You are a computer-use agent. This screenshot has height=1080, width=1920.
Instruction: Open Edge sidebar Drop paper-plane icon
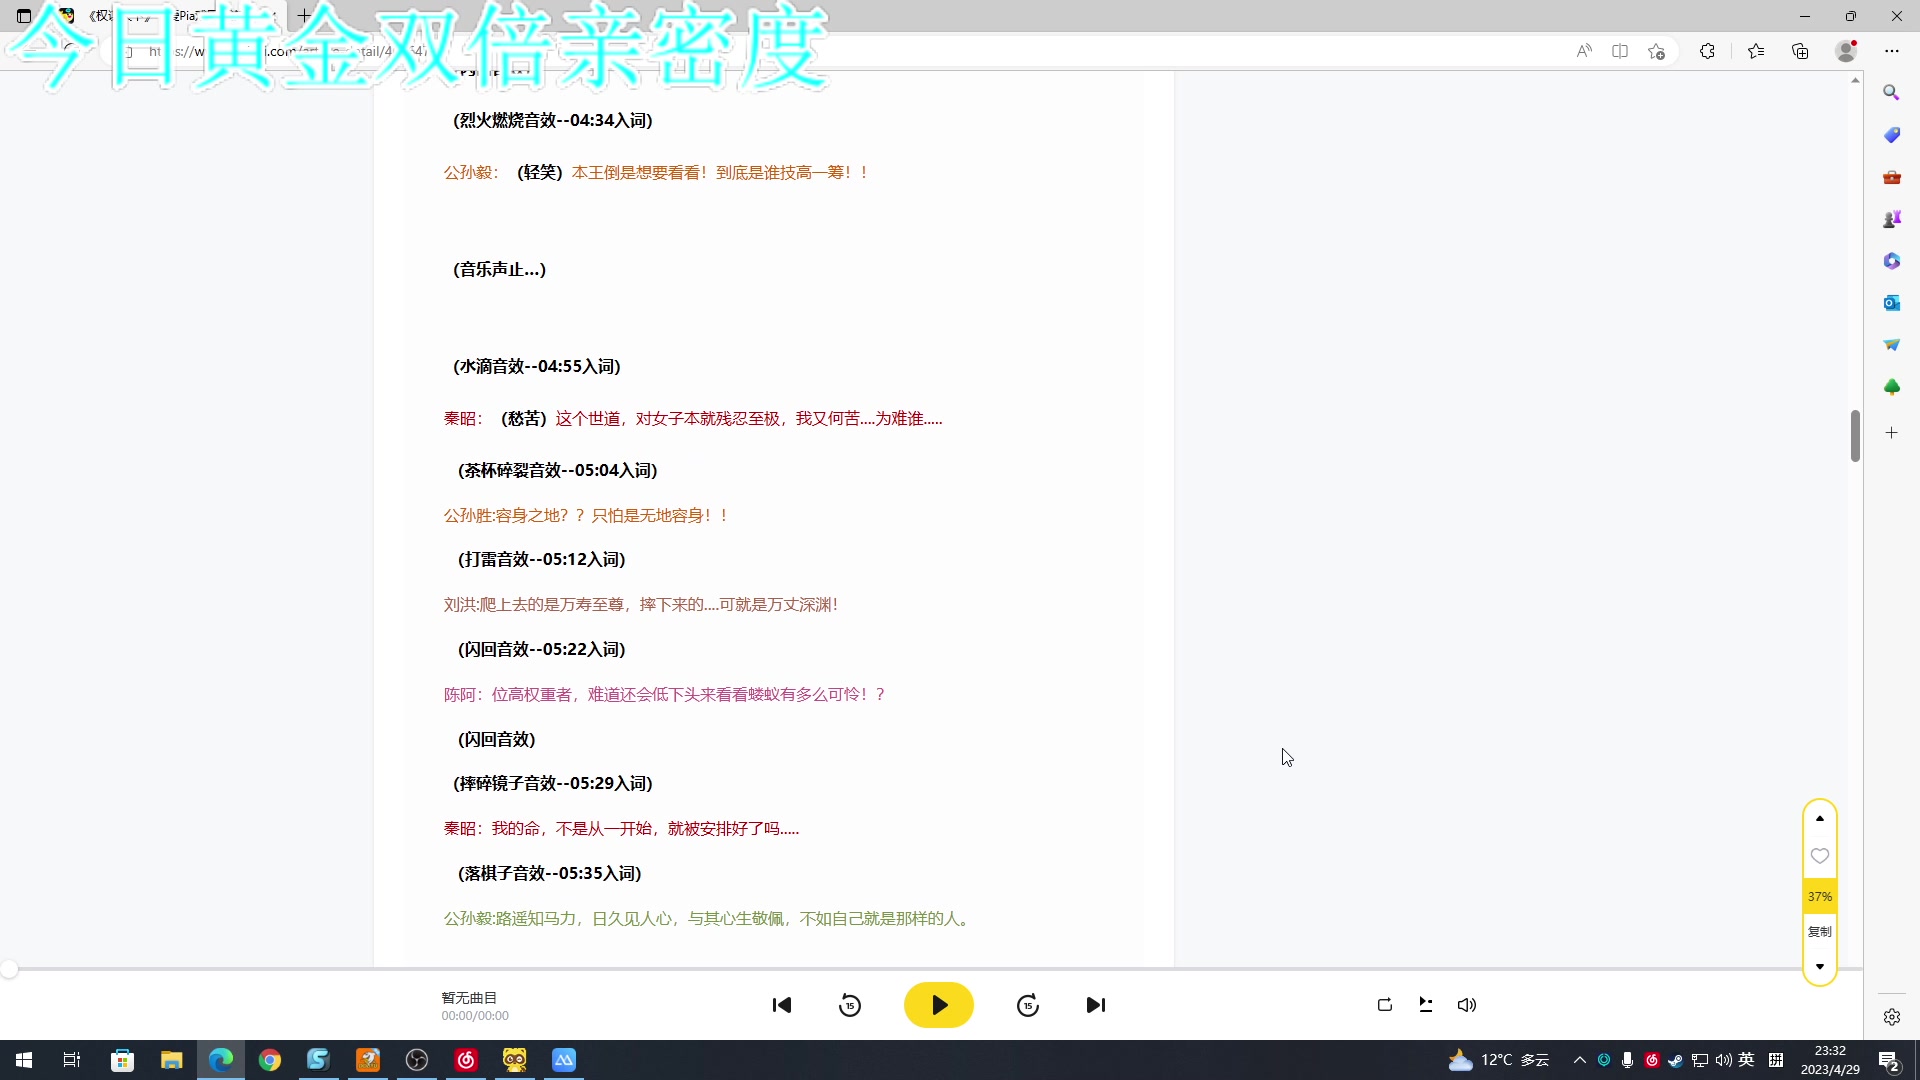click(1891, 345)
